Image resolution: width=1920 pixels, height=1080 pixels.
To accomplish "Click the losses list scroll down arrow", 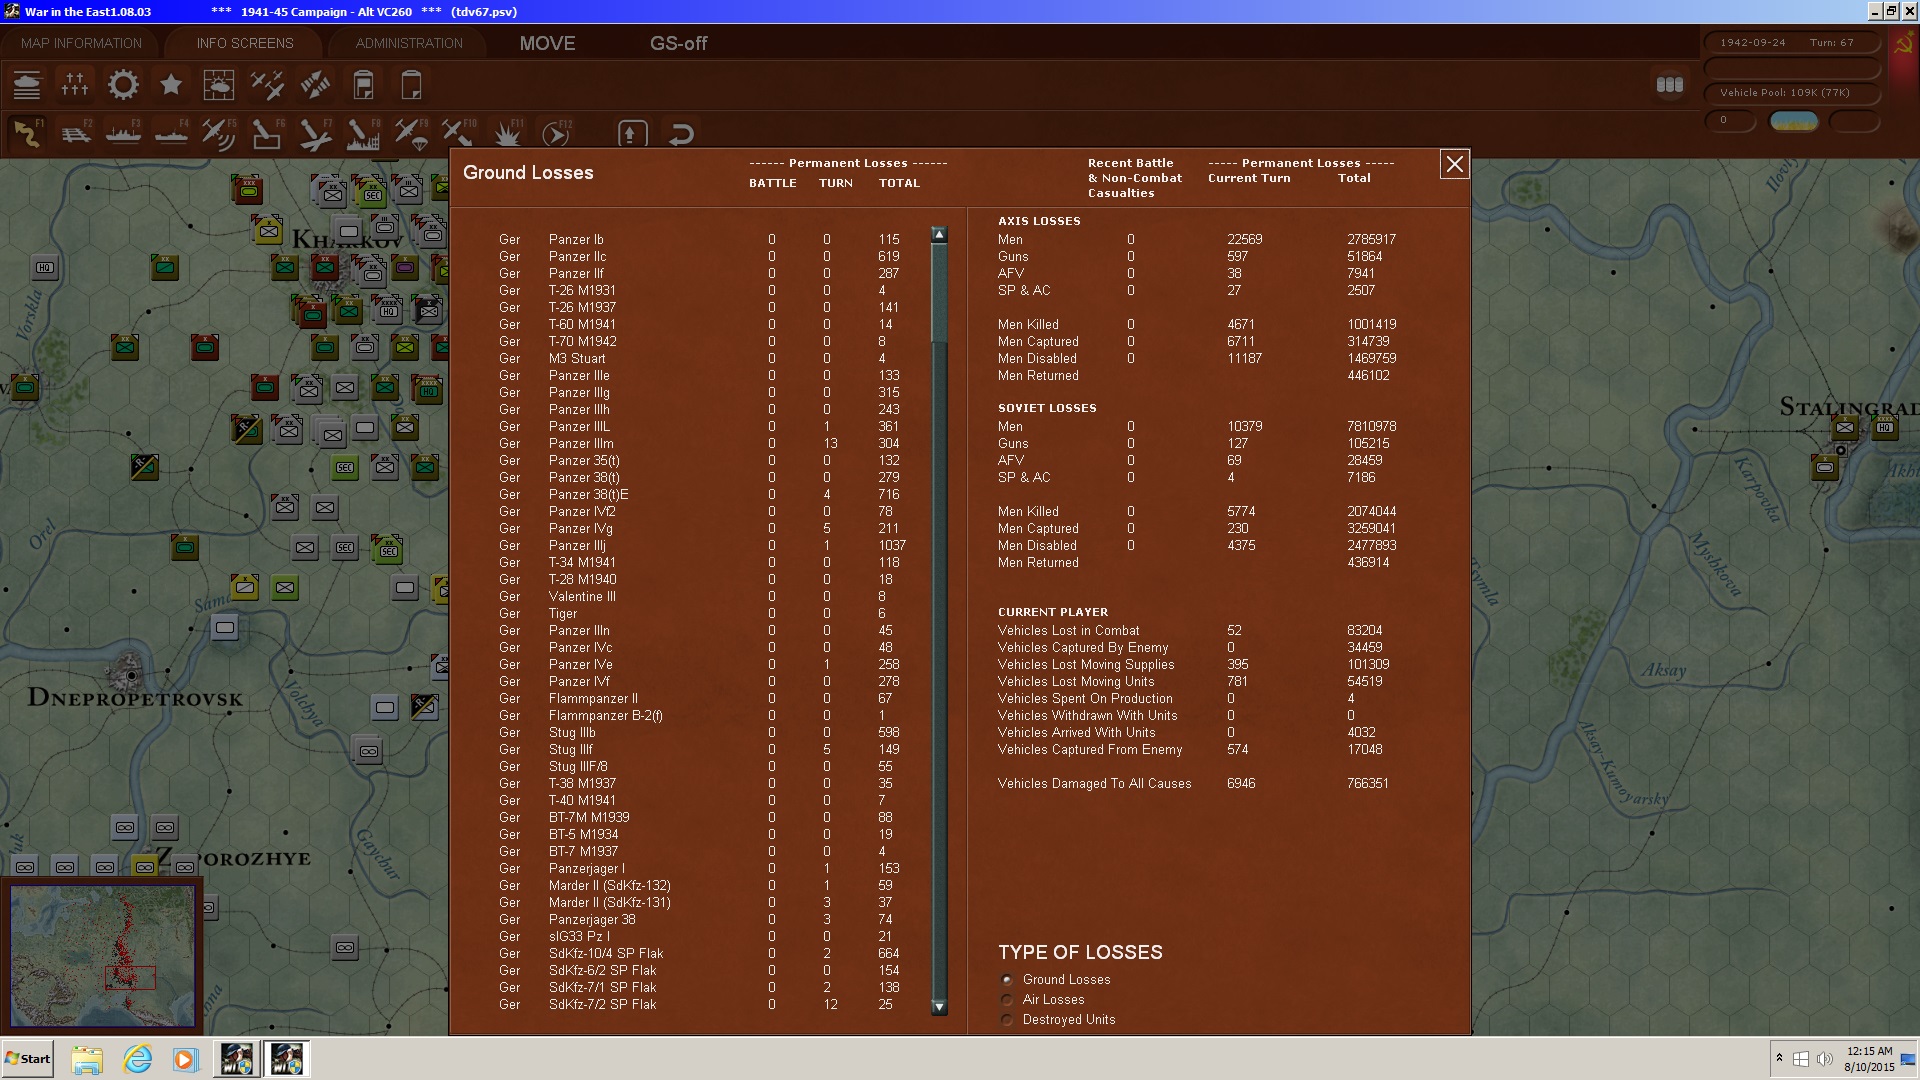I will point(939,1007).
